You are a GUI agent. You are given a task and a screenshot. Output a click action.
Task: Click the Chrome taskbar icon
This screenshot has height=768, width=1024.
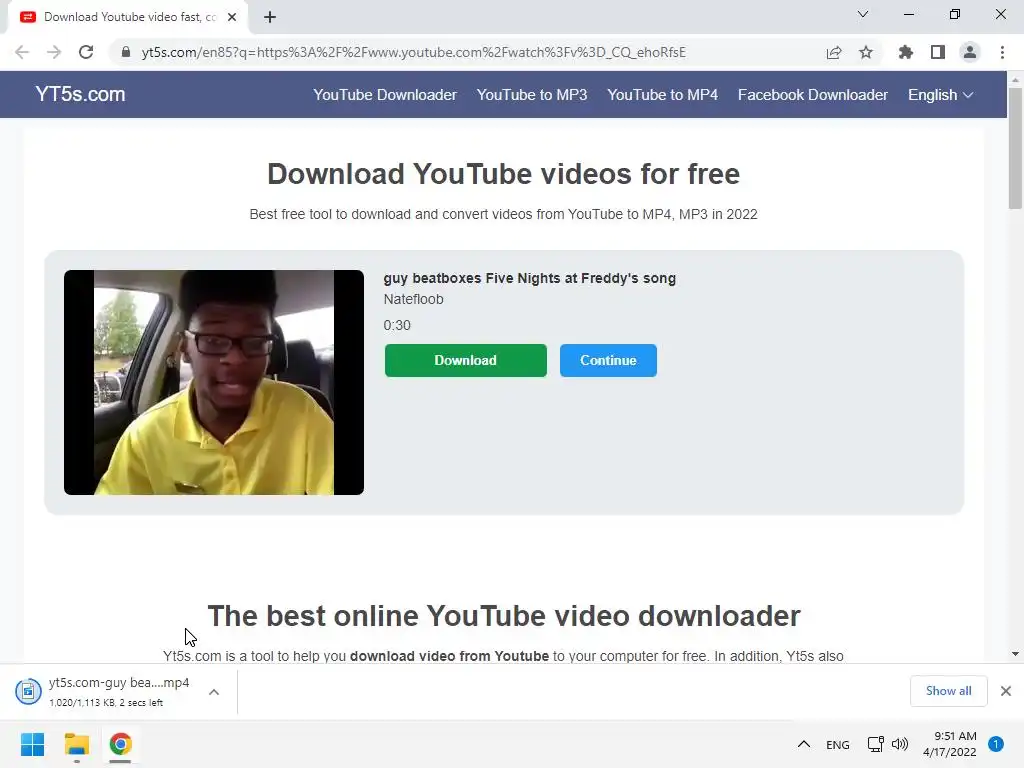pos(120,744)
